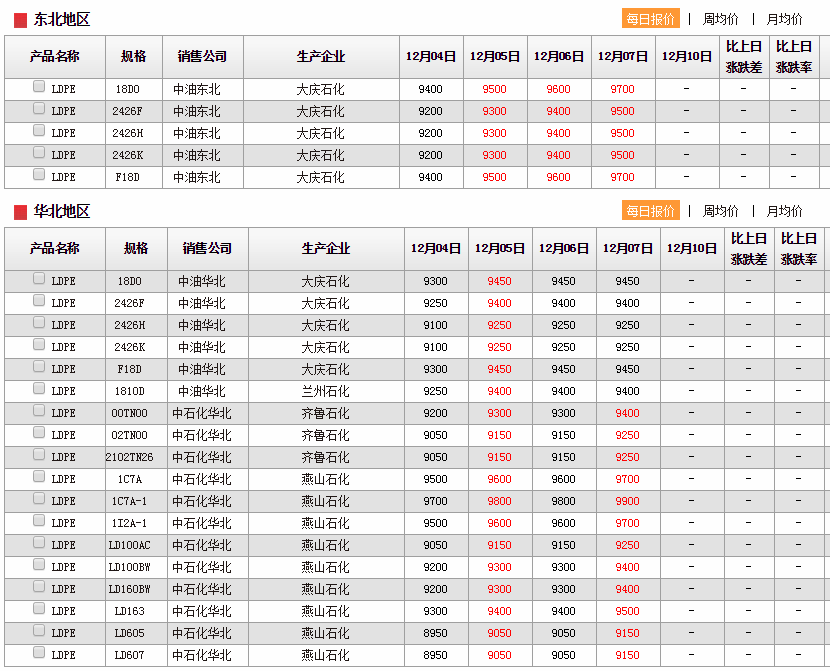Tick the 2426H checkbox in the 东北地区 table
The width and height of the screenshot is (830, 671).
click(39, 131)
